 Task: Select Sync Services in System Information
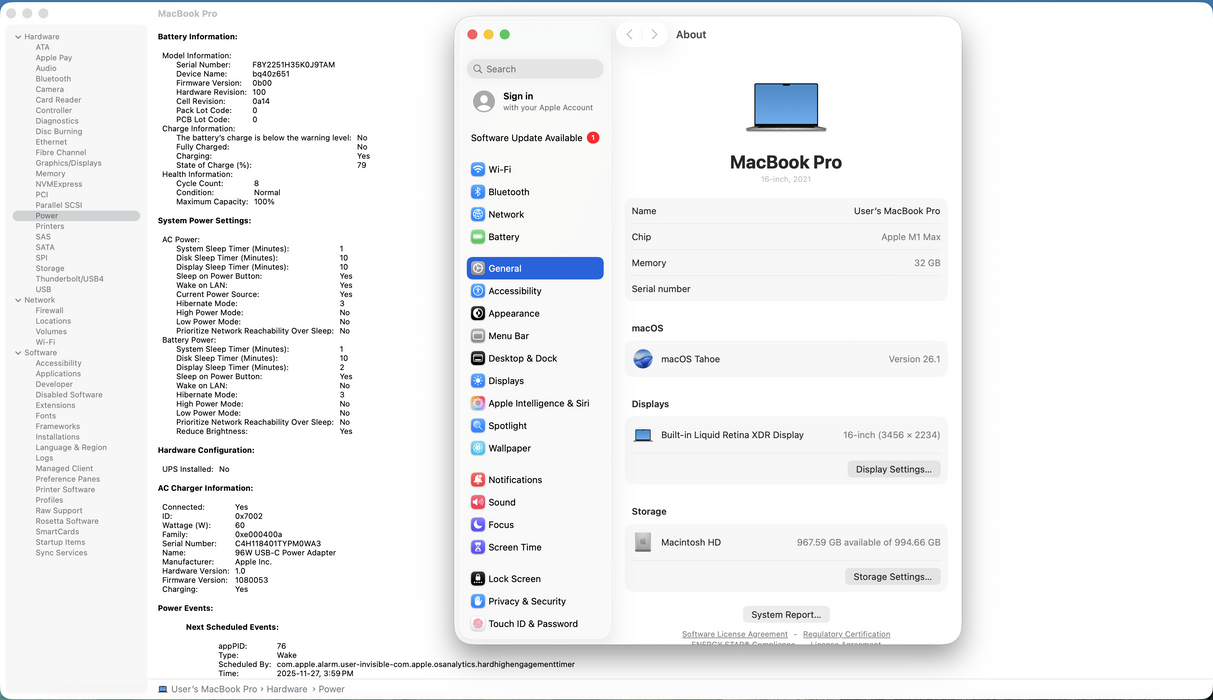pyautogui.click(x=61, y=553)
